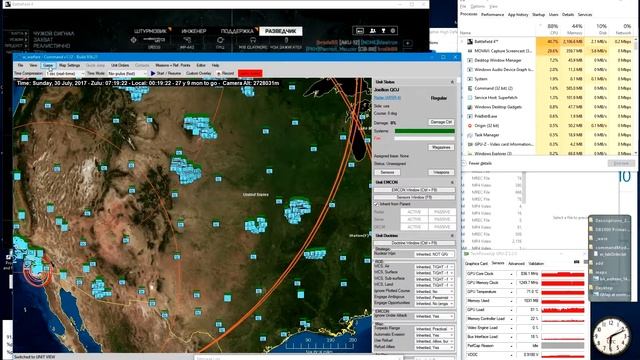Set Radar EMCON to ACTIVE

[x=414, y=212]
